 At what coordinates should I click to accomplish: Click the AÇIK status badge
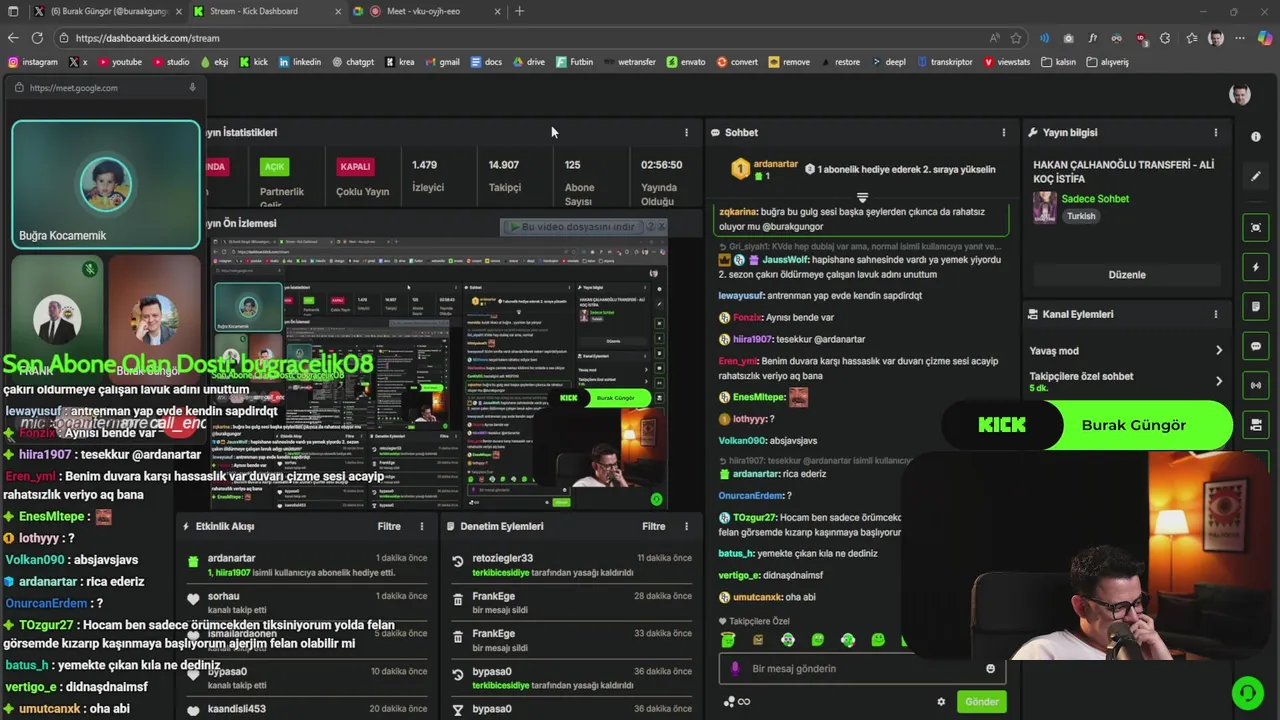[274, 167]
